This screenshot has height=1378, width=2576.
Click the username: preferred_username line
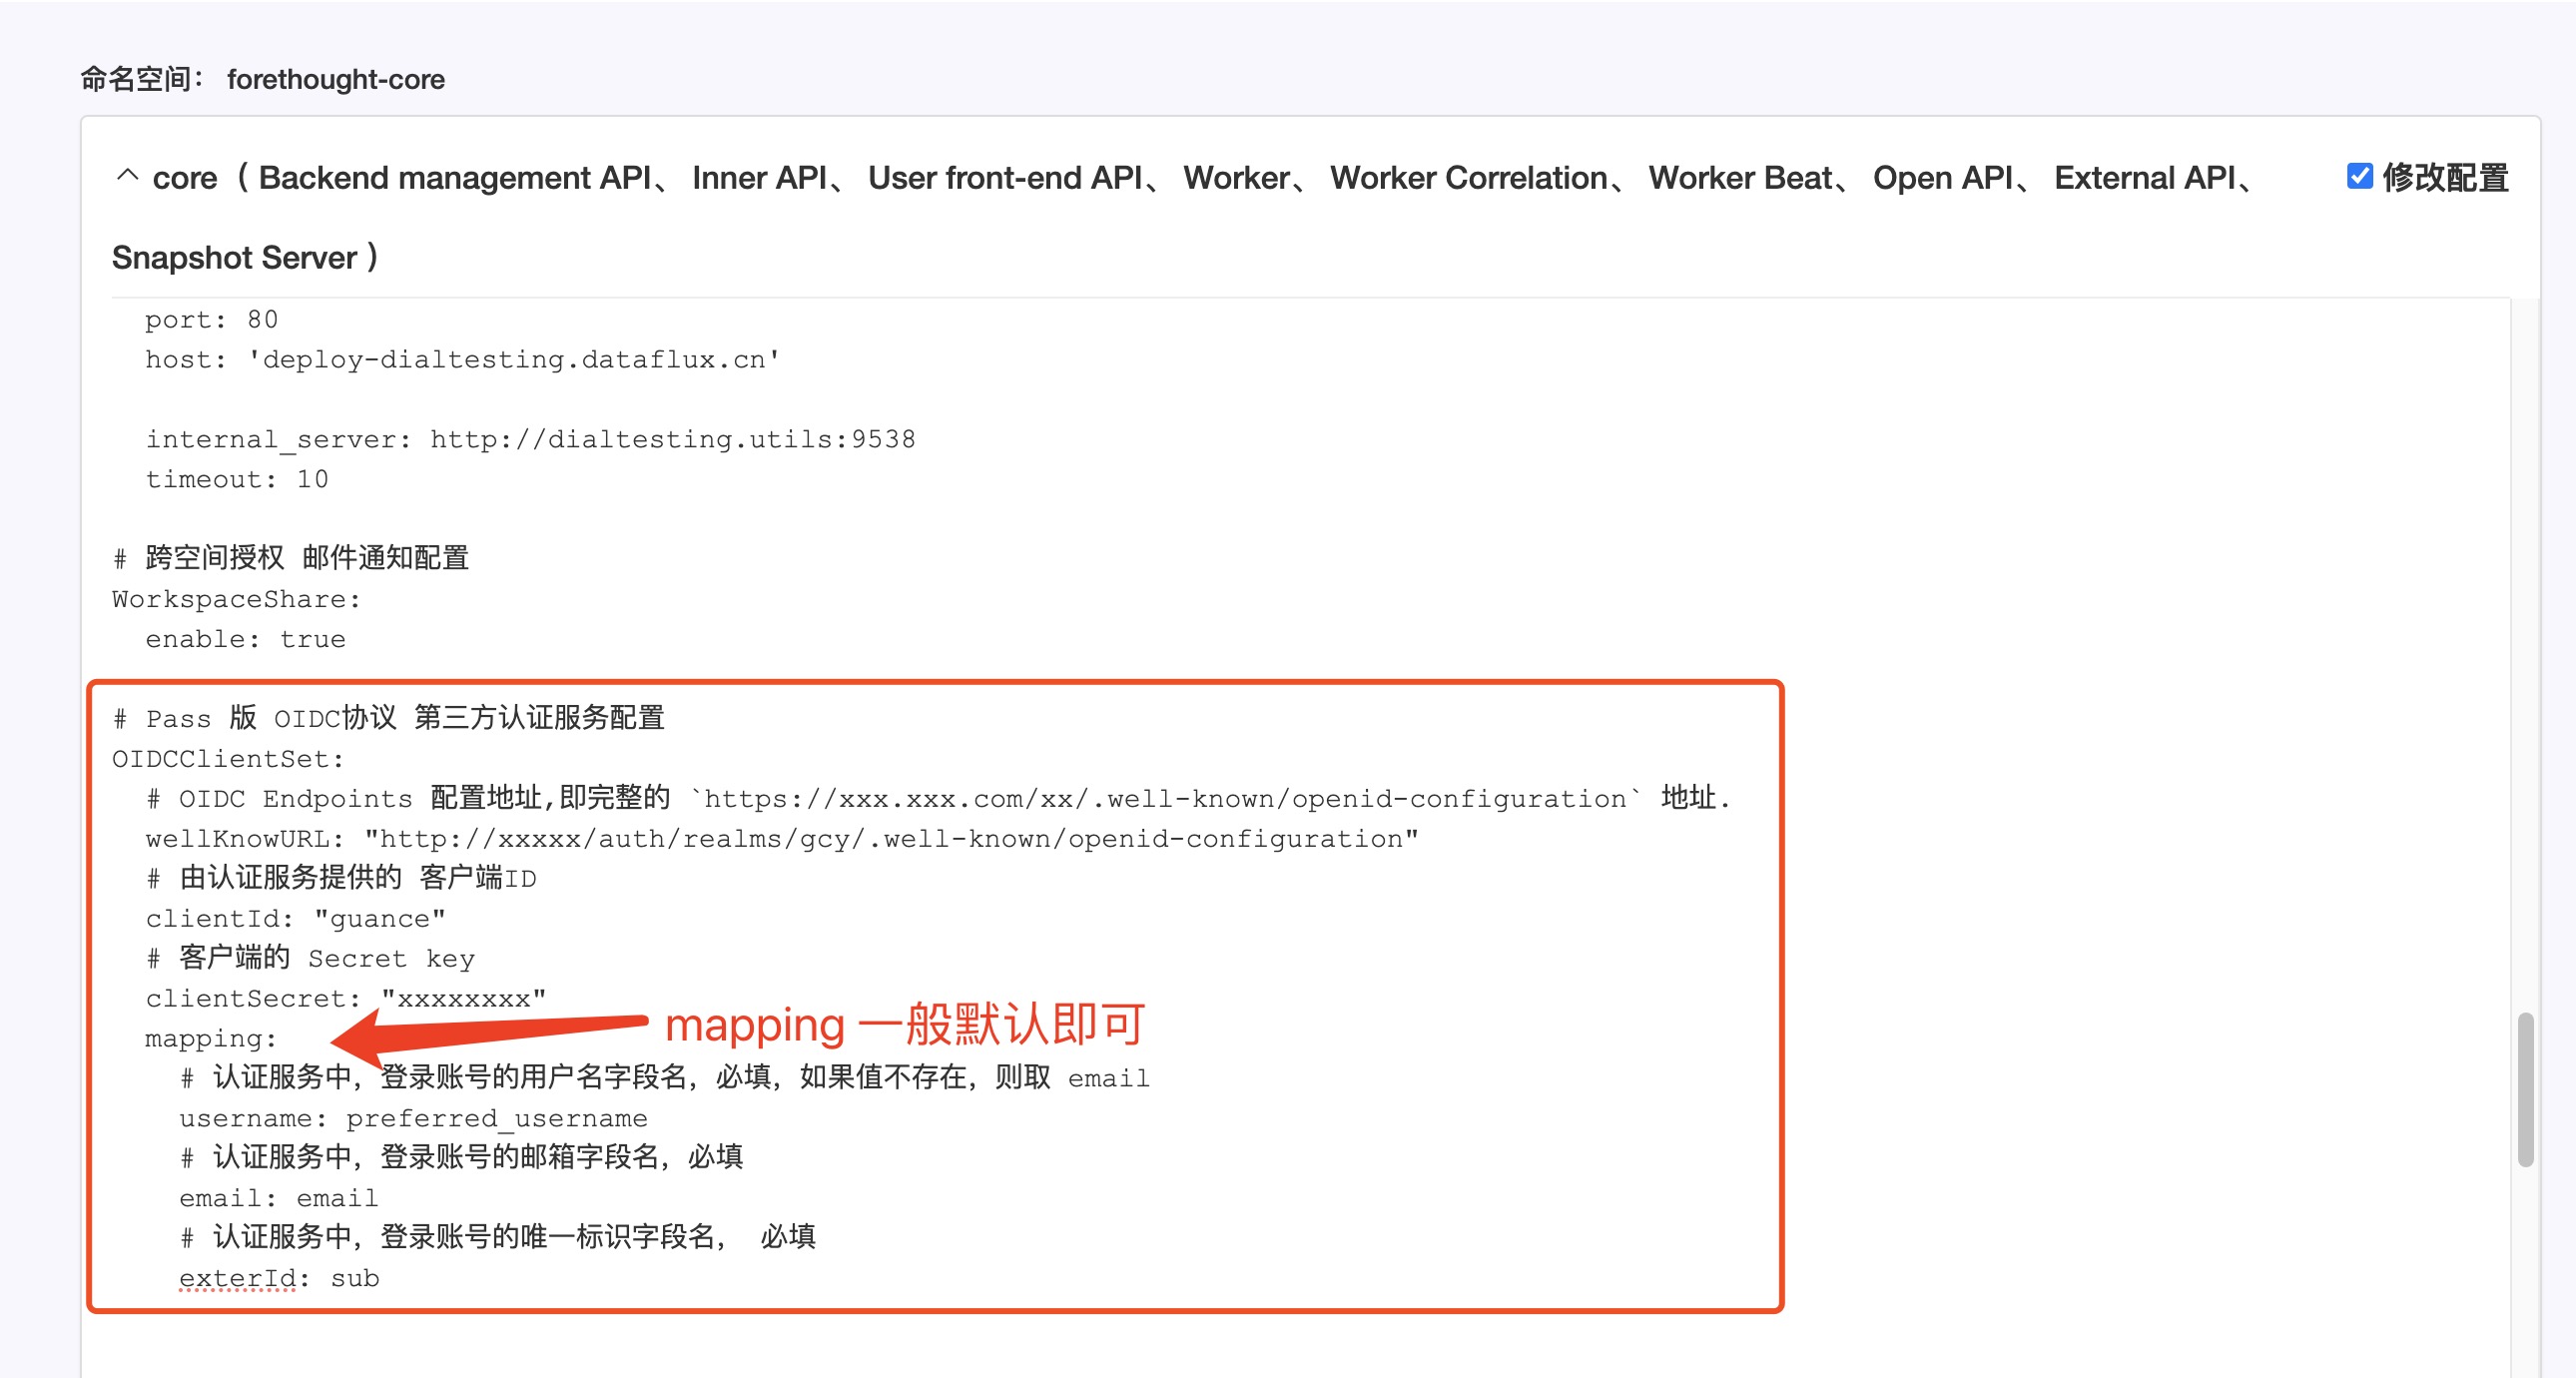[413, 1119]
